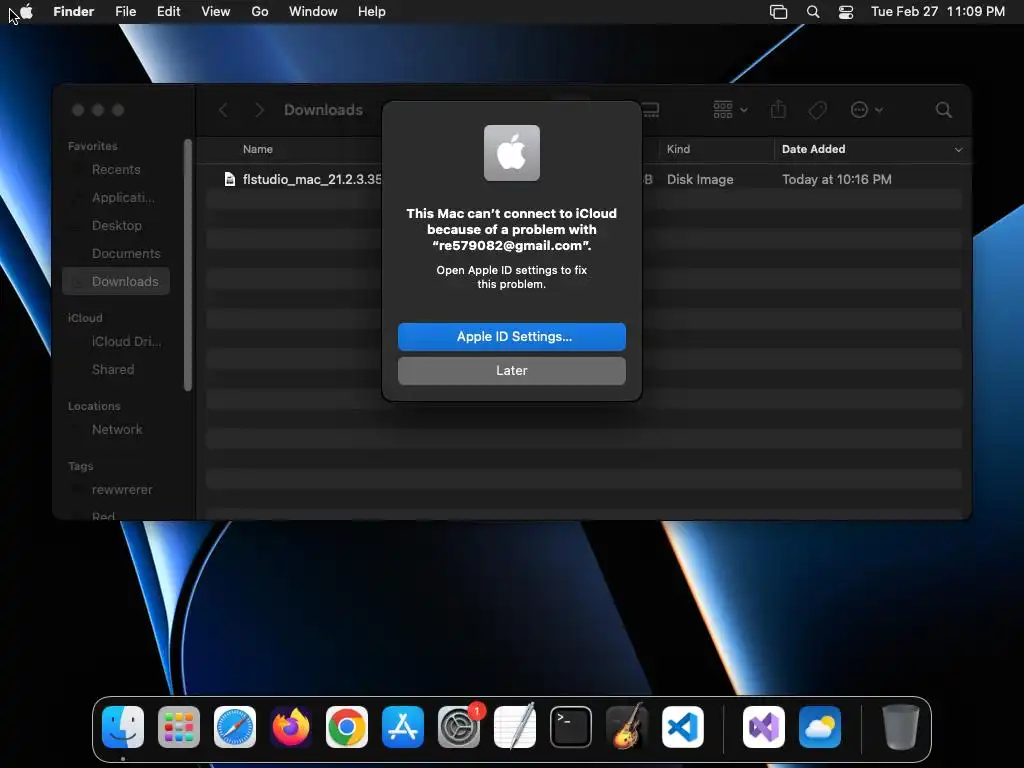
Task: Open Firefox from the Dock
Action: (291, 727)
